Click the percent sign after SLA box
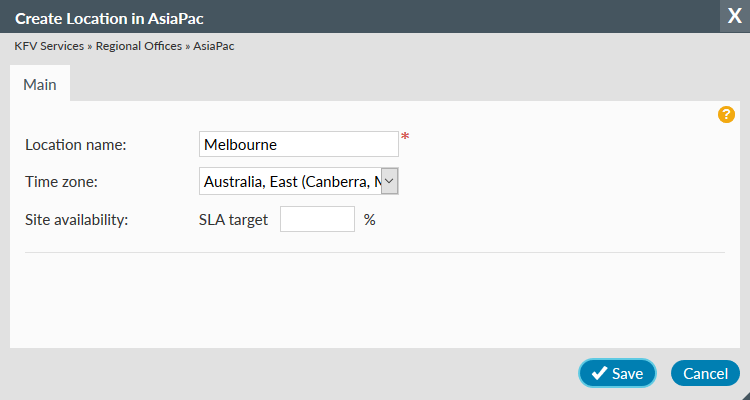Image resolution: width=750 pixels, height=400 pixels. [369, 219]
